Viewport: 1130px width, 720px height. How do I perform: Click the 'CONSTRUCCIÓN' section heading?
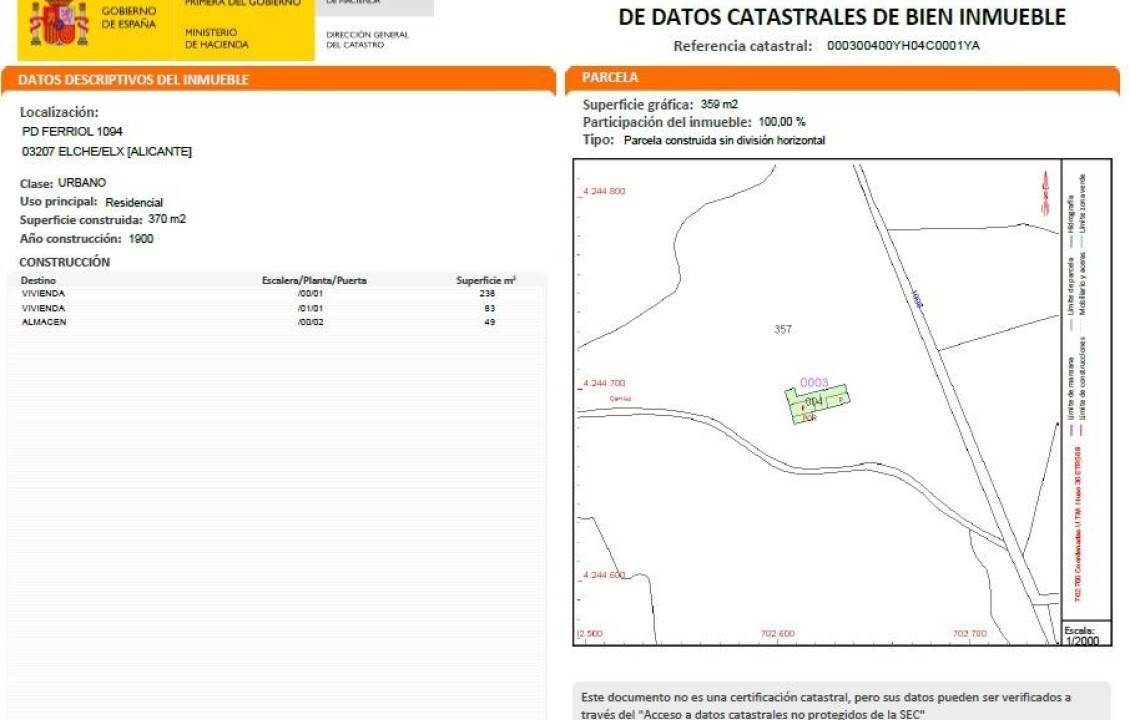pos(64,262)
